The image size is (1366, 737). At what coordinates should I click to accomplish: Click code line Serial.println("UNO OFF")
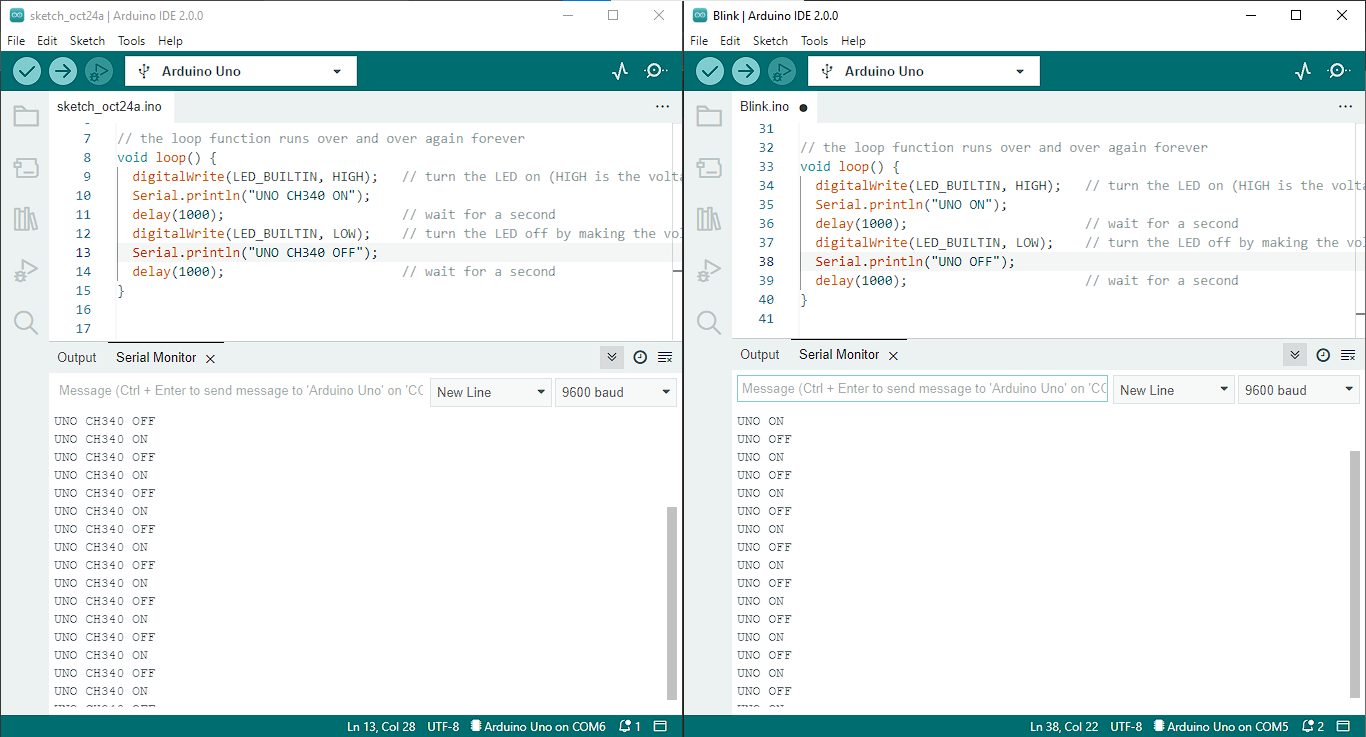(915, 262)
